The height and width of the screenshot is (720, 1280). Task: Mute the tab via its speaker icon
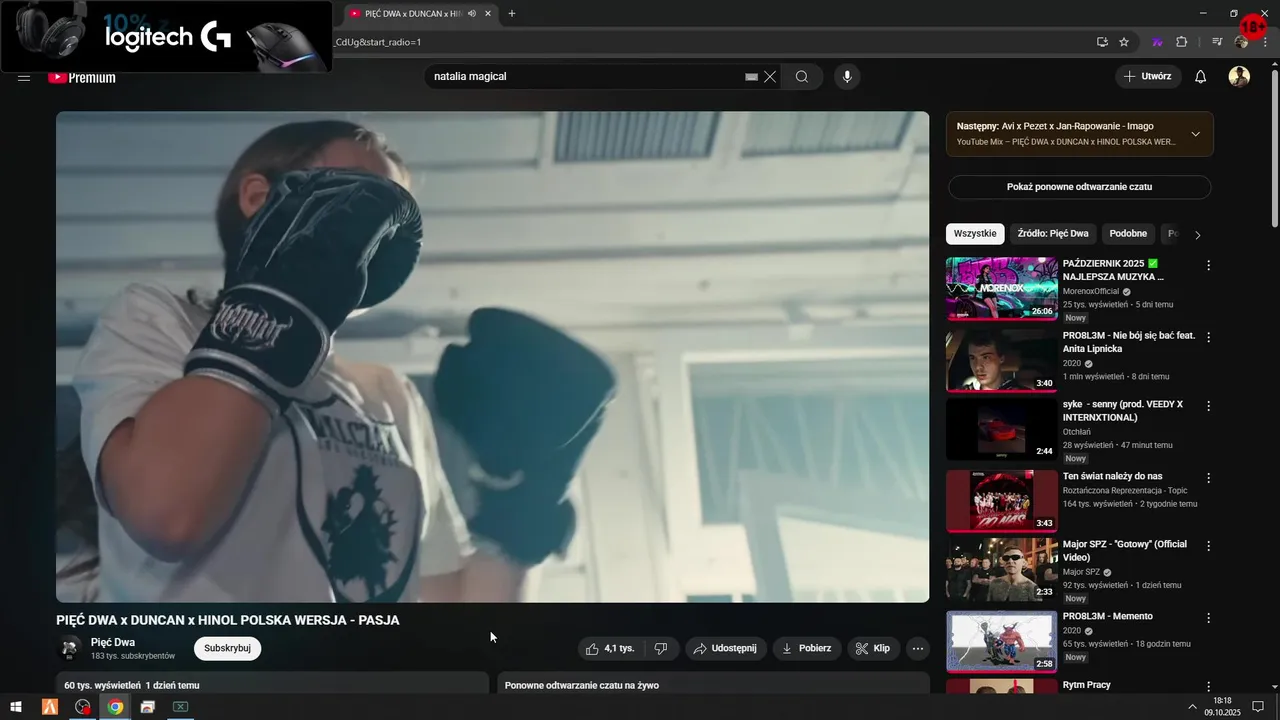pyautogui.click(x=471, y=13)
